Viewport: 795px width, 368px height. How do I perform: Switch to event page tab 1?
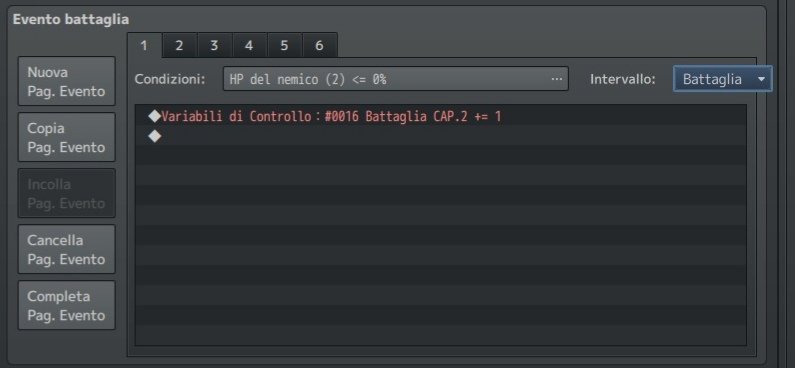pos(144,45)
